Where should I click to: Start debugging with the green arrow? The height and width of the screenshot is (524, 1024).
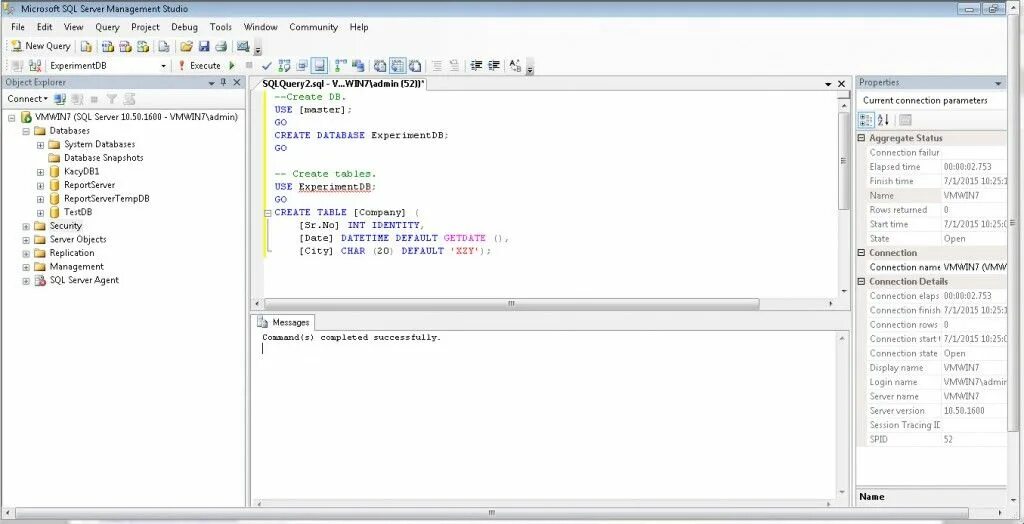click(231, 65)
